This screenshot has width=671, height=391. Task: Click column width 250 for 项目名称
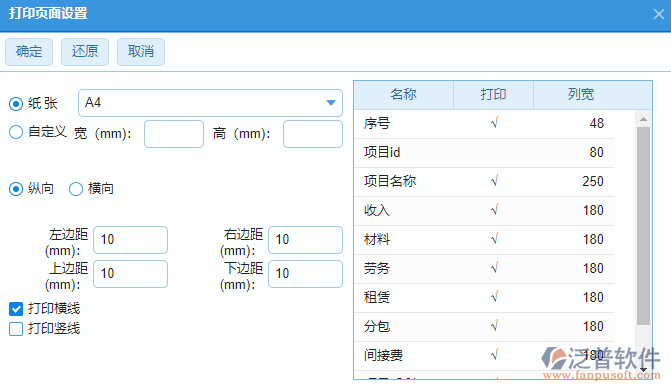tap(593, 182)
